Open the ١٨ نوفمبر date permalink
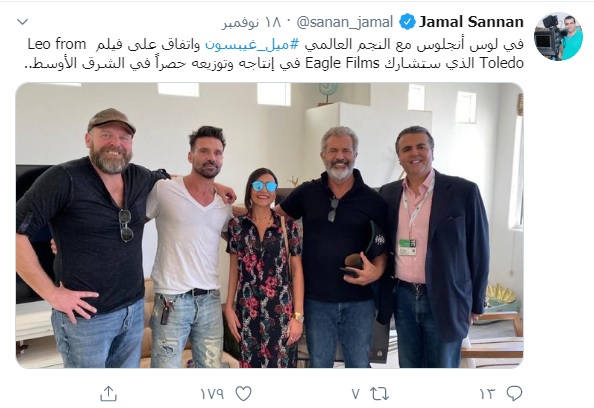 point(252,22)
